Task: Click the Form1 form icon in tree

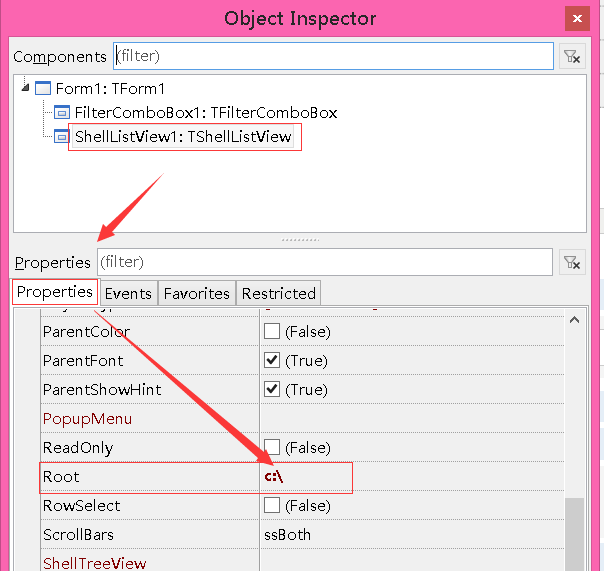Action: click(x=43, y=89)
